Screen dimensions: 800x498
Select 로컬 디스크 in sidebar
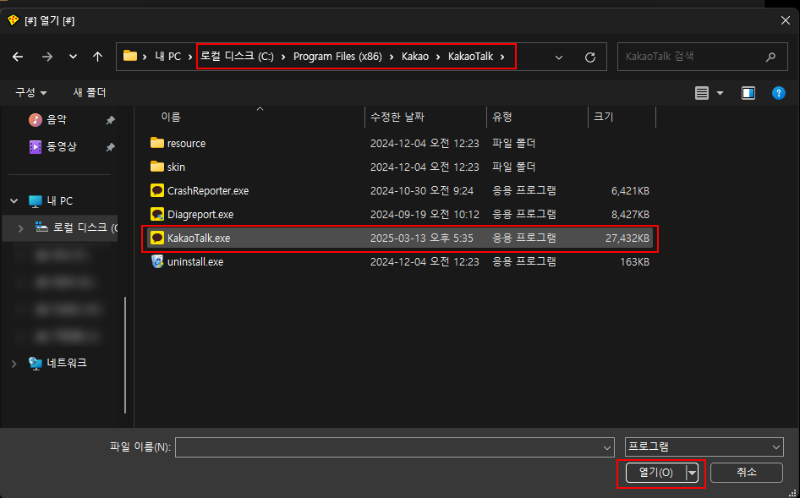(77, 228)
